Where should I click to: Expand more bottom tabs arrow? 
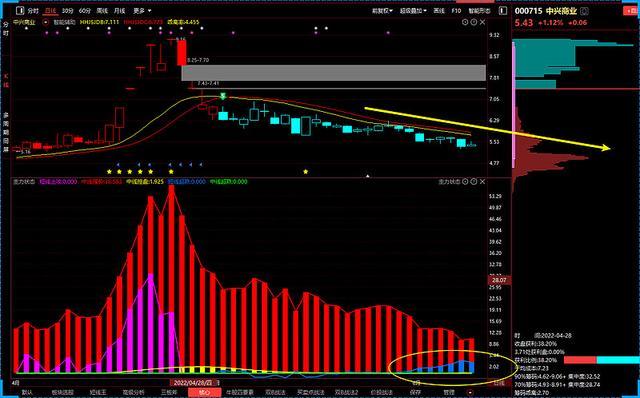[471, 393]
